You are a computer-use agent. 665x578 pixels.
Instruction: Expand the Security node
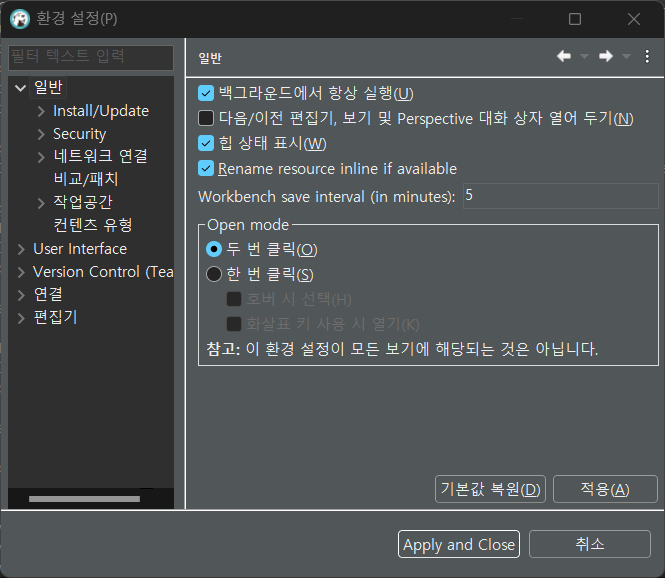[41, 134]
